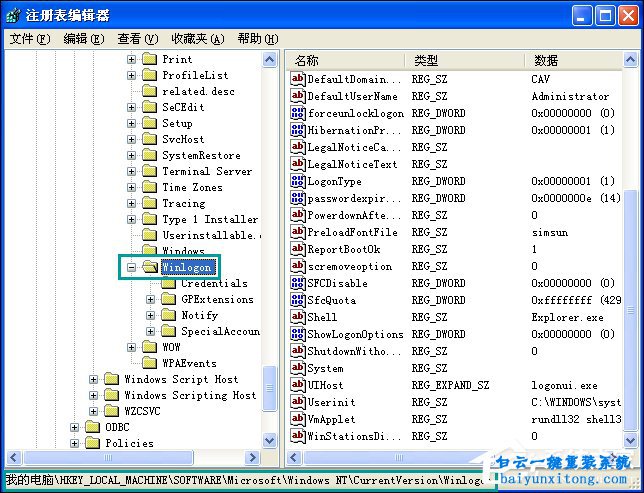Click the Administrator data value
The height and width of the screenshot is (493, 644).
click(x=570, y=96)
